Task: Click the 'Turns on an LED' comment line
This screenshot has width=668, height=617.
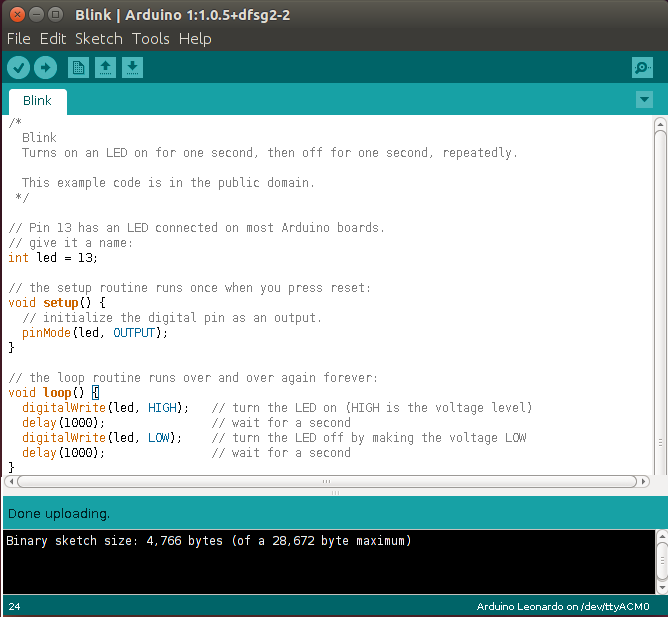Action: tap(270, 153)
